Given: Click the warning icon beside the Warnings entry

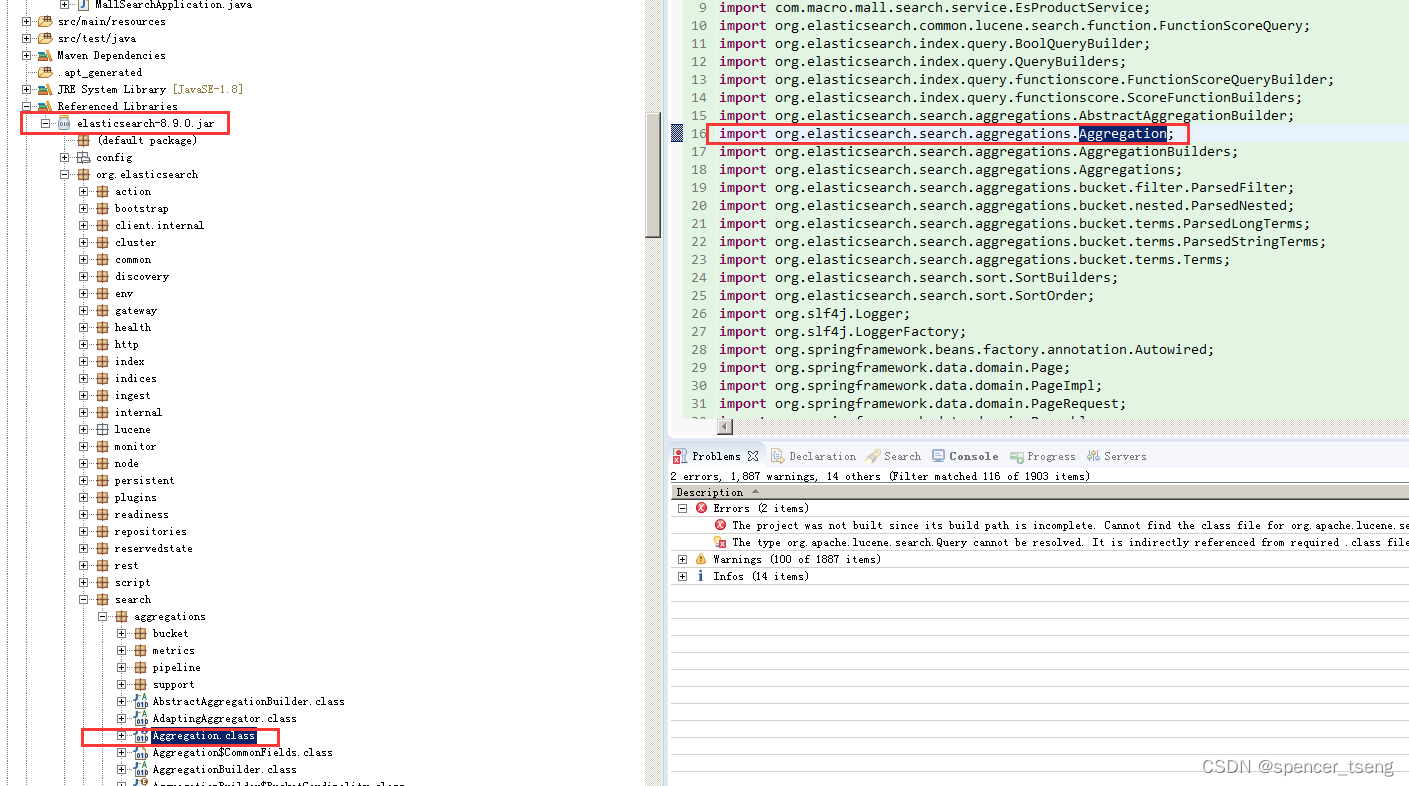Looking at the screenshot, I should click(x=700, y=559).
